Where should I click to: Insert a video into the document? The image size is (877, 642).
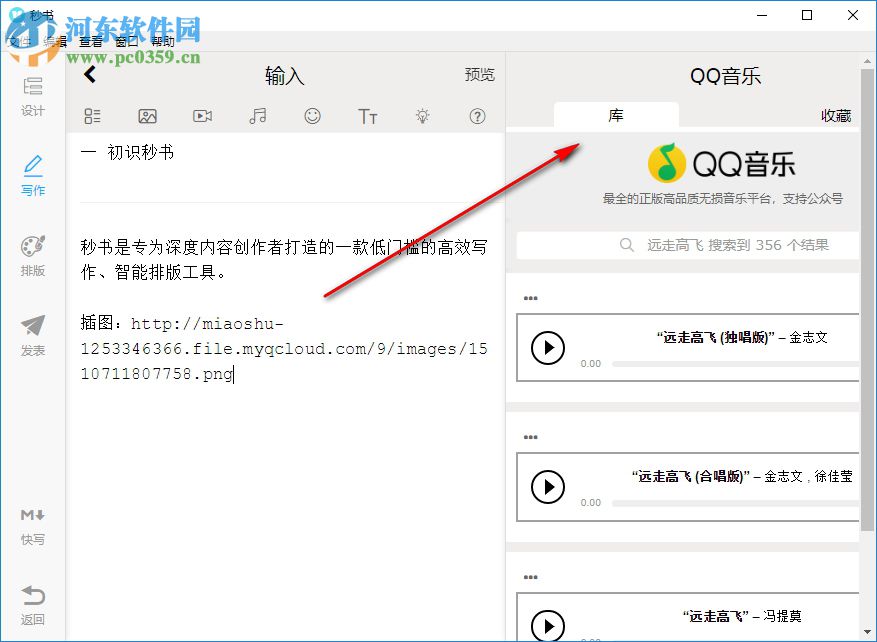[x=202, y=116]
